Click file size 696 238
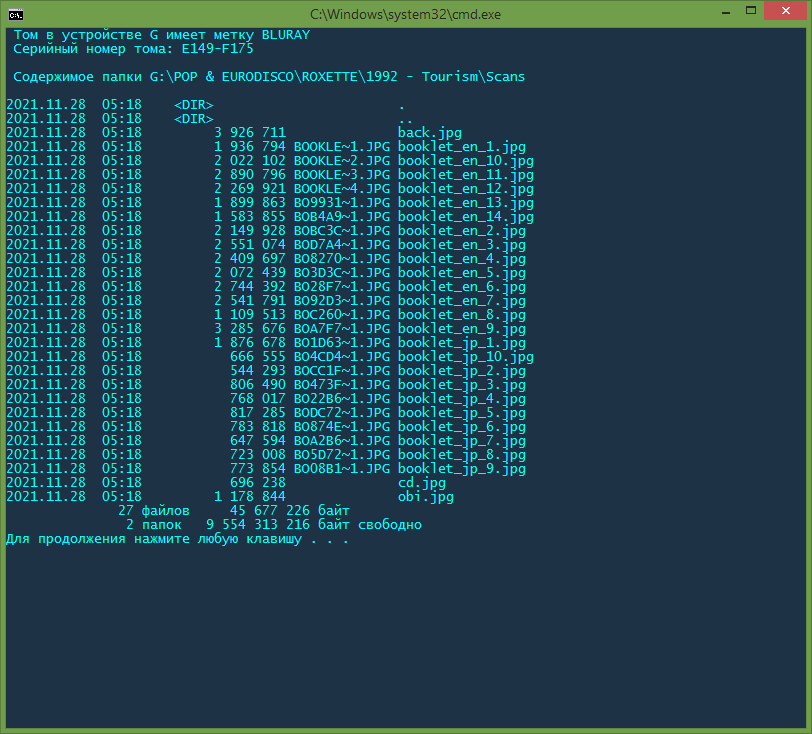 point(258,482)
